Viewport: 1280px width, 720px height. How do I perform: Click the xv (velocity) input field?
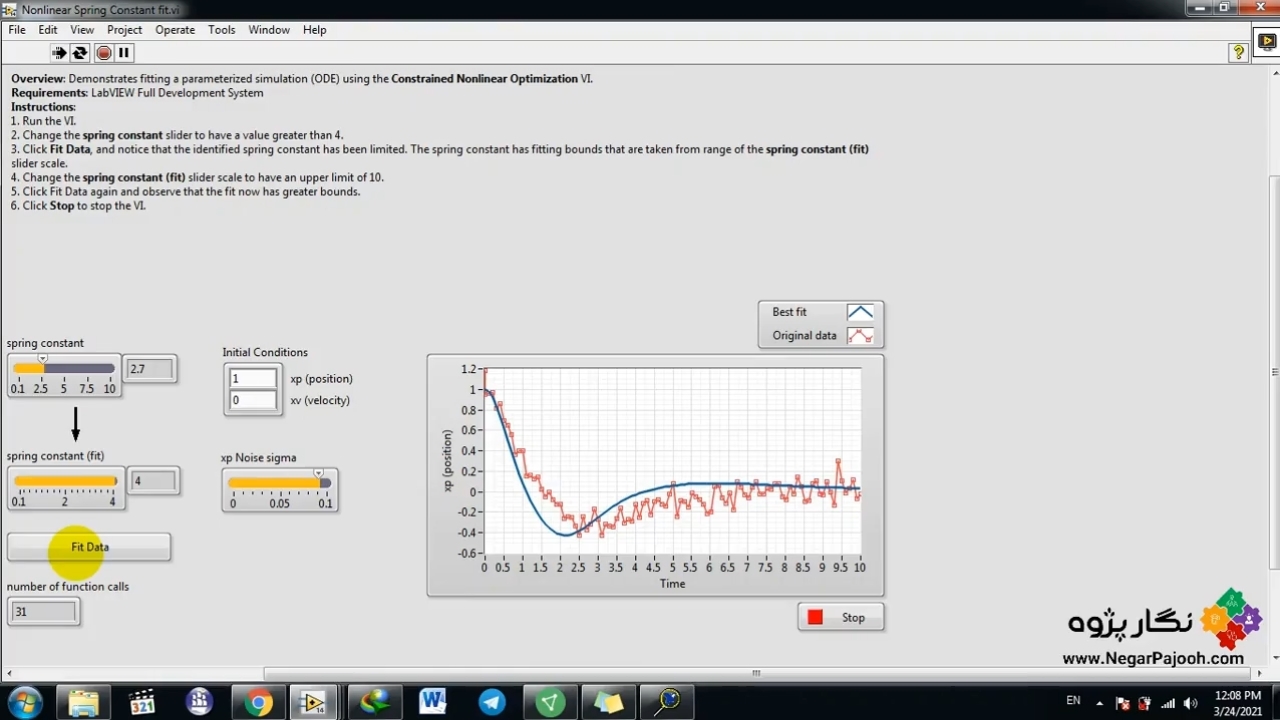(253, 400)
